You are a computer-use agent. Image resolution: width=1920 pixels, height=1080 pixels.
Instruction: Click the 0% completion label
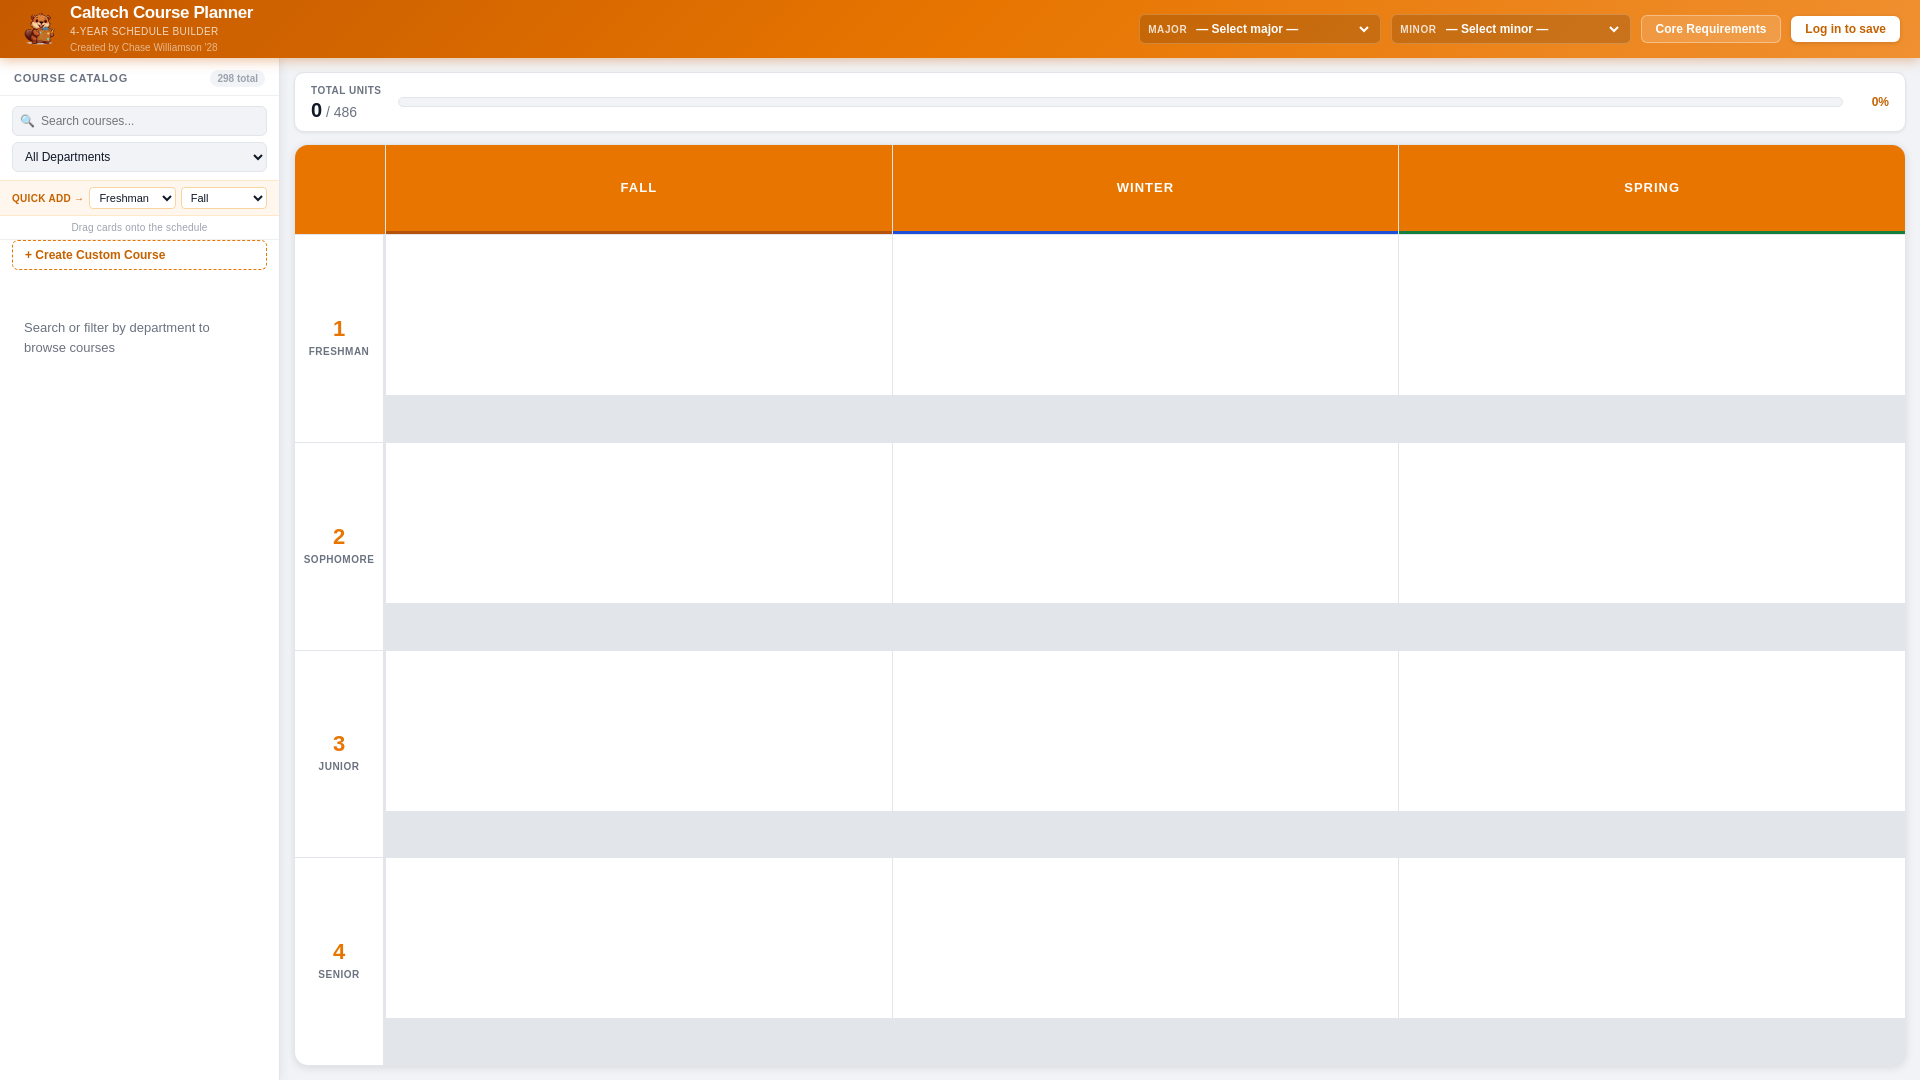(x=1880, y=102)
